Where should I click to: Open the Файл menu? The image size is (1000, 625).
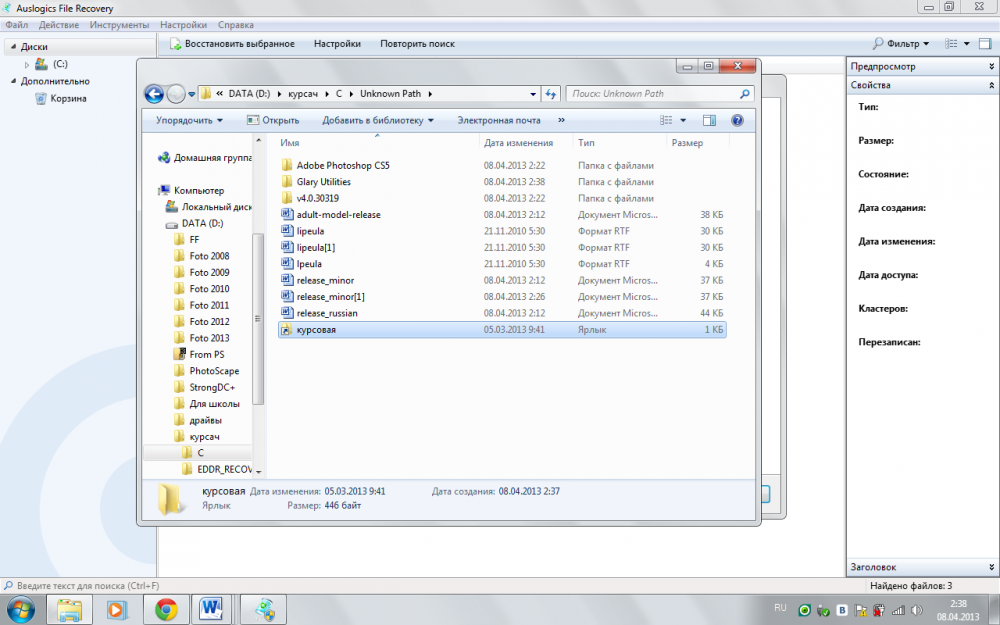coord(17,25)
